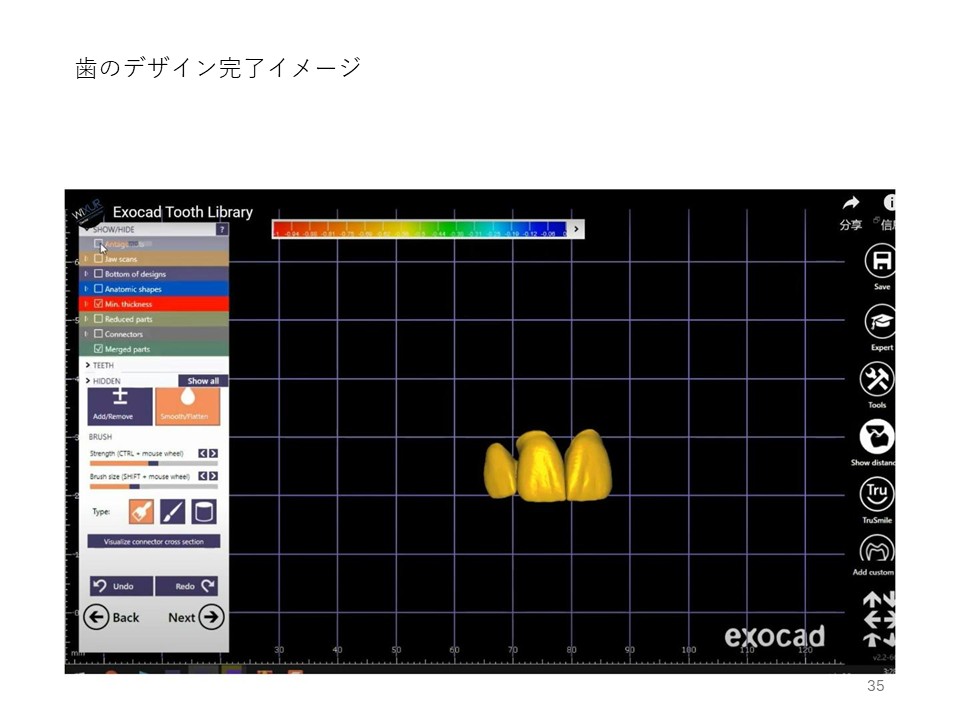Expand the HIDDEN section

(x=88, y=381)
